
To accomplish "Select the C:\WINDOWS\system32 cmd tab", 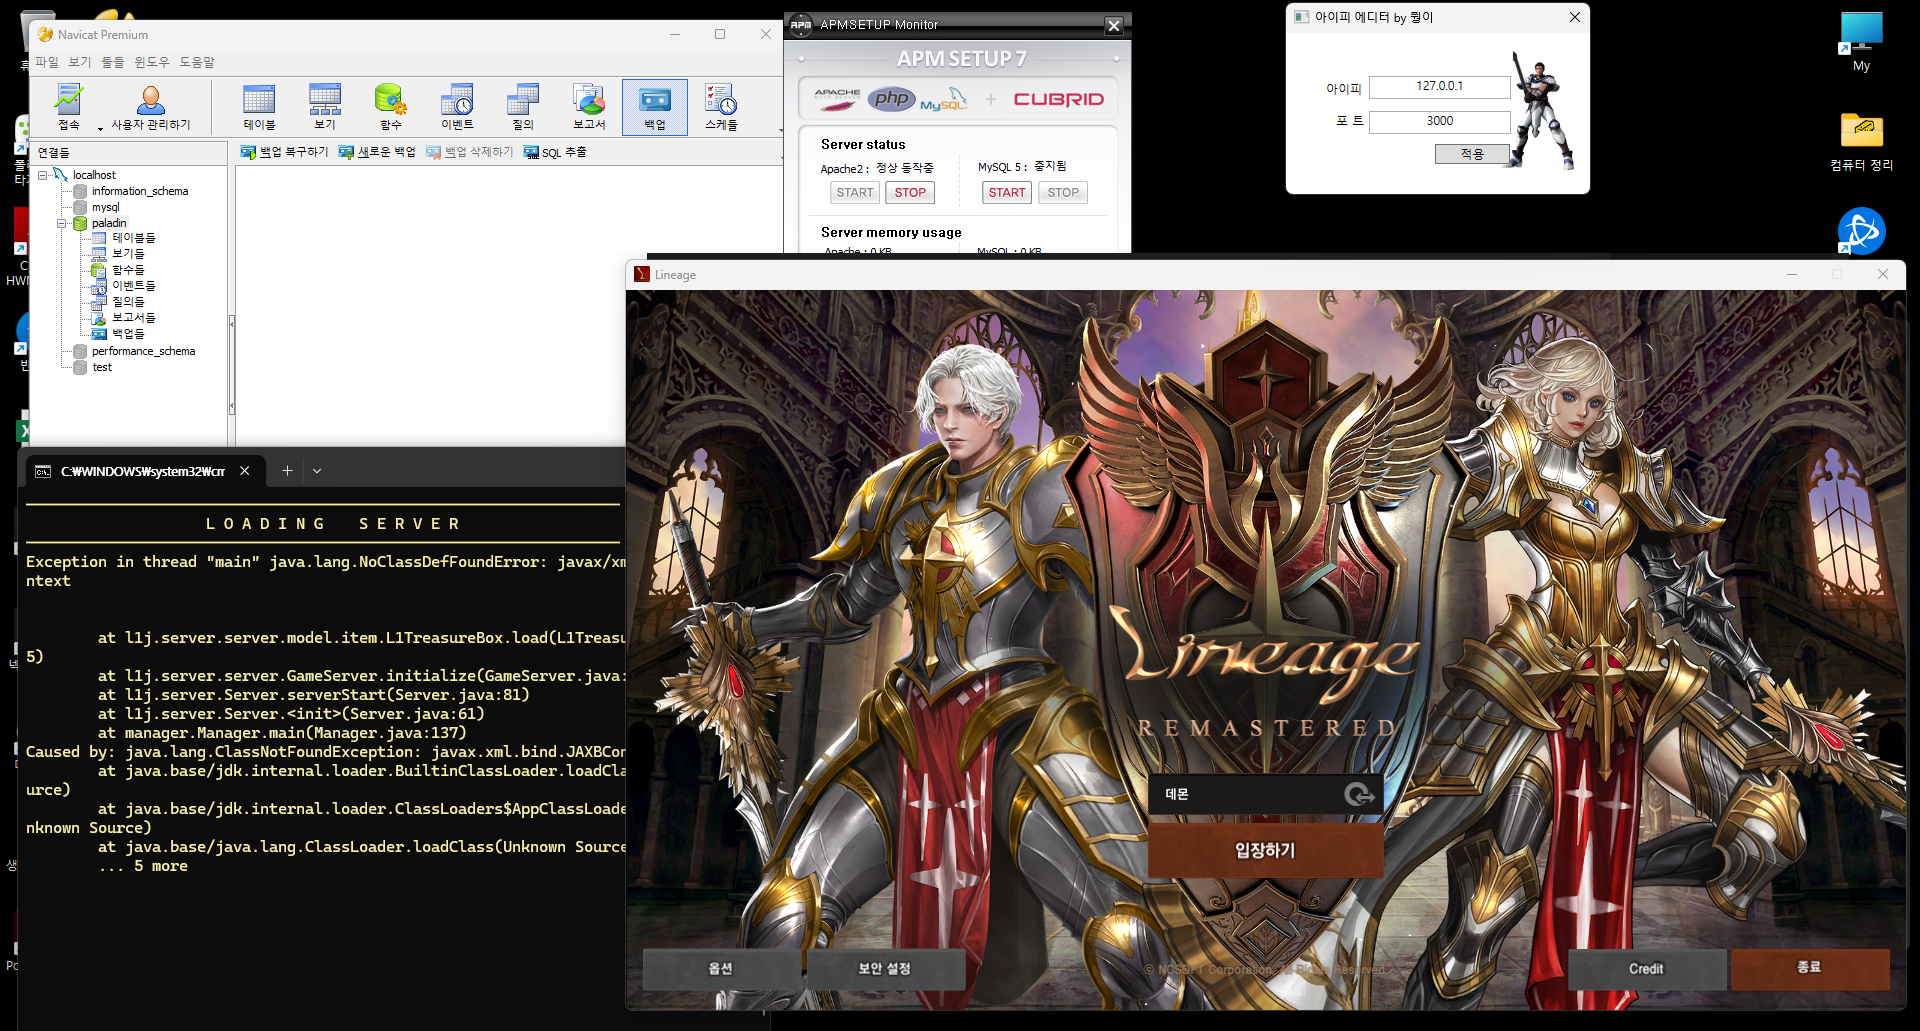I will 142,471.
